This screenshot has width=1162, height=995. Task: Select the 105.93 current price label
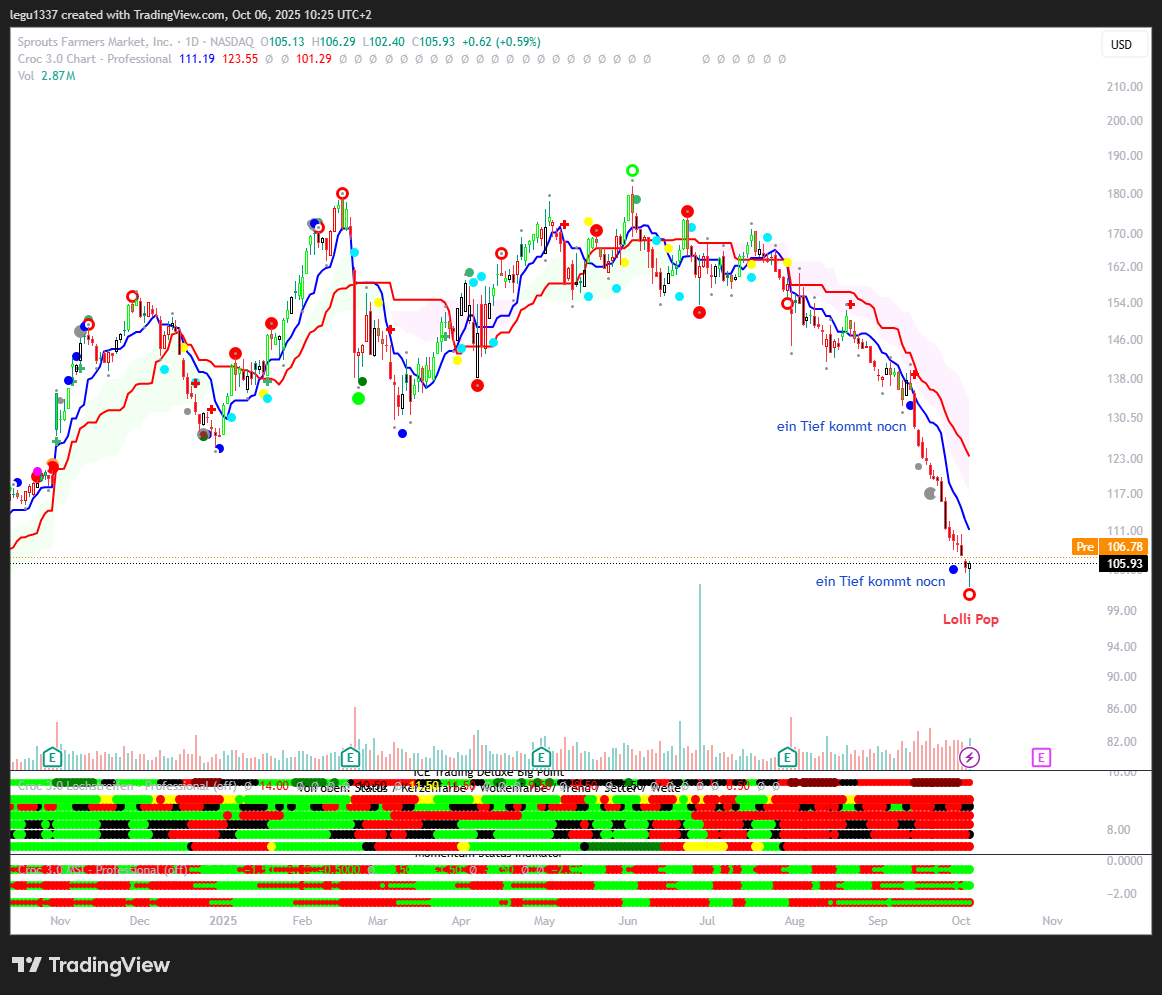1124,564
